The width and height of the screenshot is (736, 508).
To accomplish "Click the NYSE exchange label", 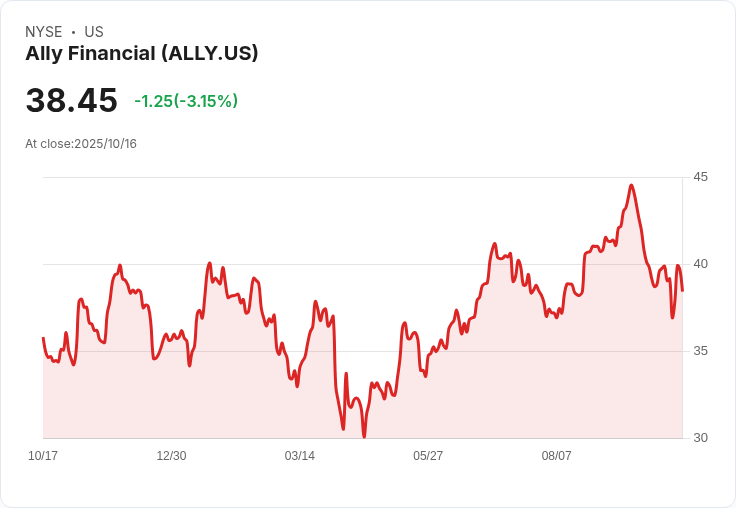I will tap(44, 32).
